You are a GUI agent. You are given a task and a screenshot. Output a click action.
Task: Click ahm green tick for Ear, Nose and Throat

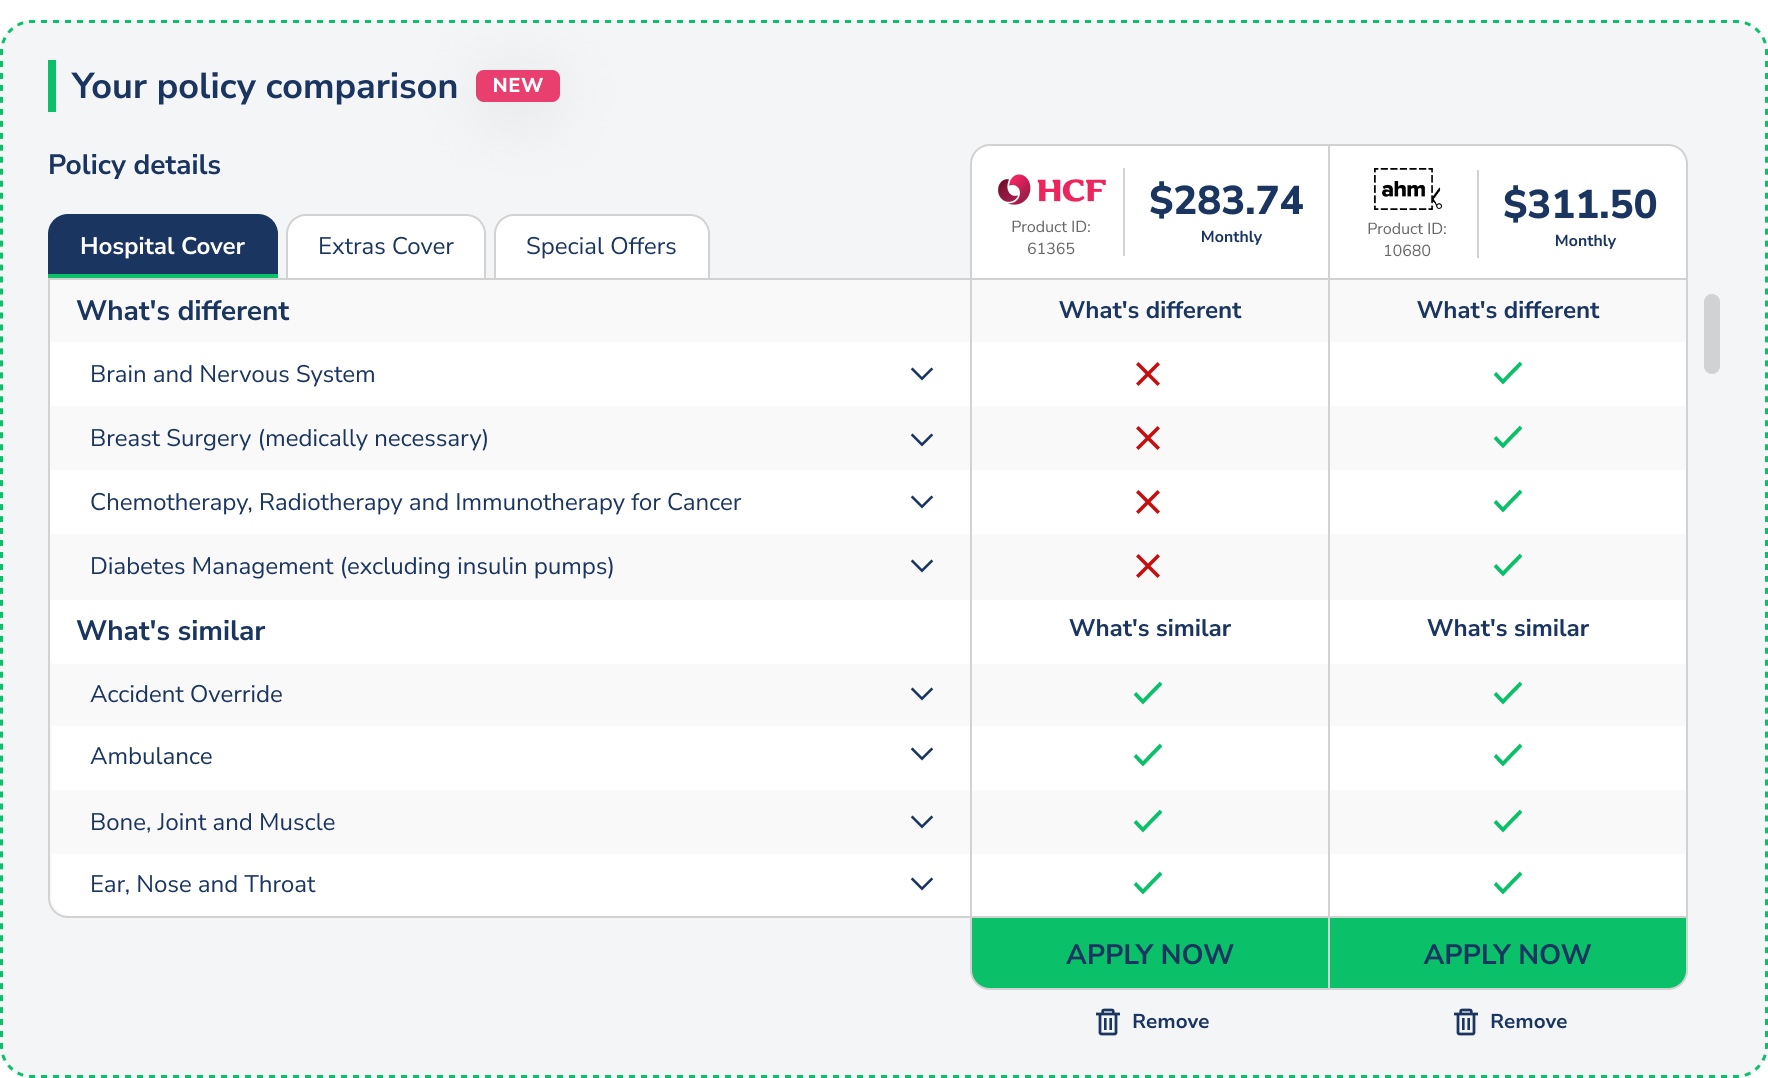click(x=1507, y=883)
